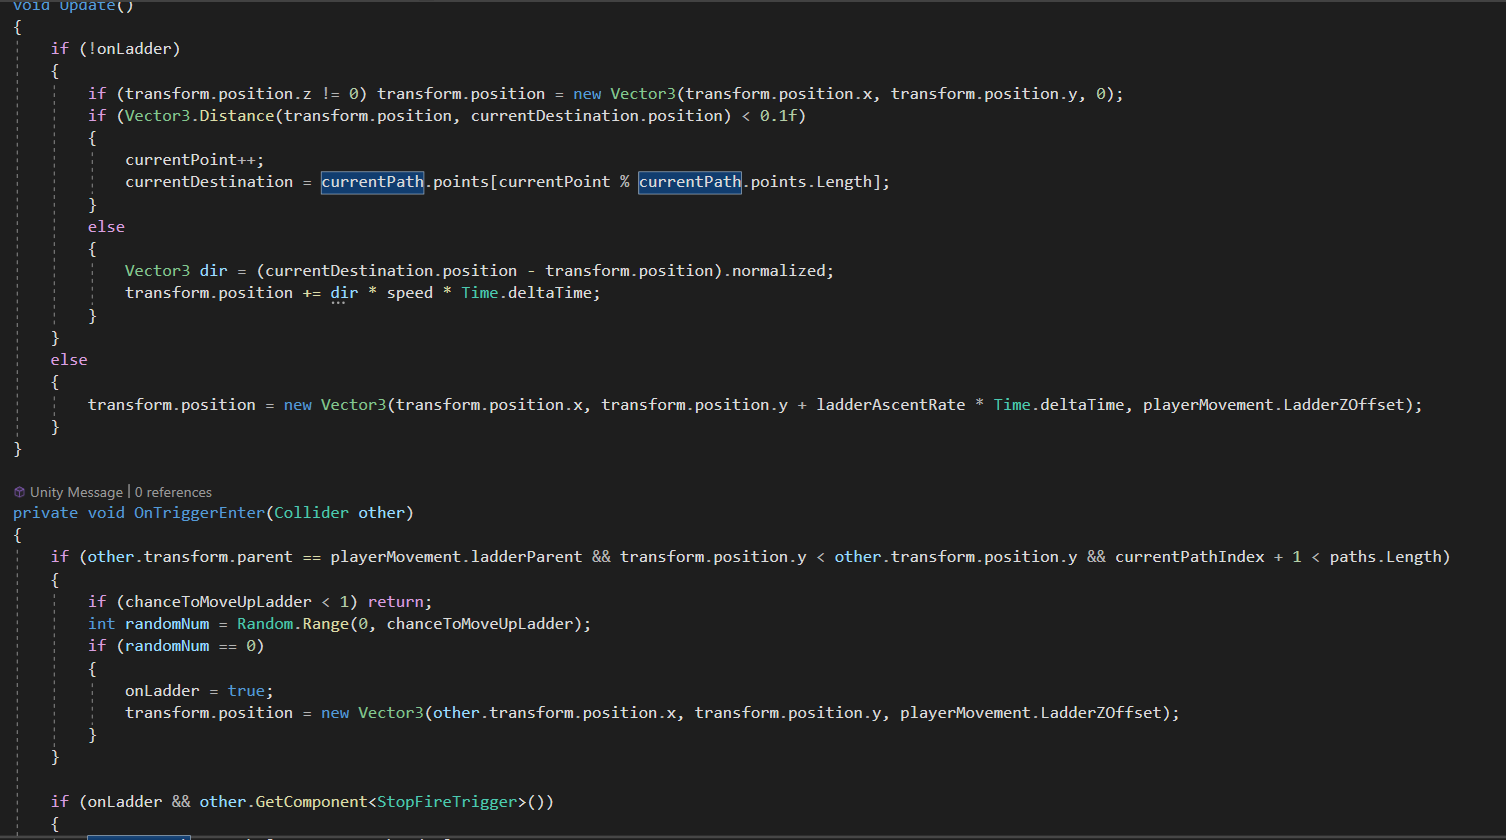Click the return keyword

pos(395,602)
